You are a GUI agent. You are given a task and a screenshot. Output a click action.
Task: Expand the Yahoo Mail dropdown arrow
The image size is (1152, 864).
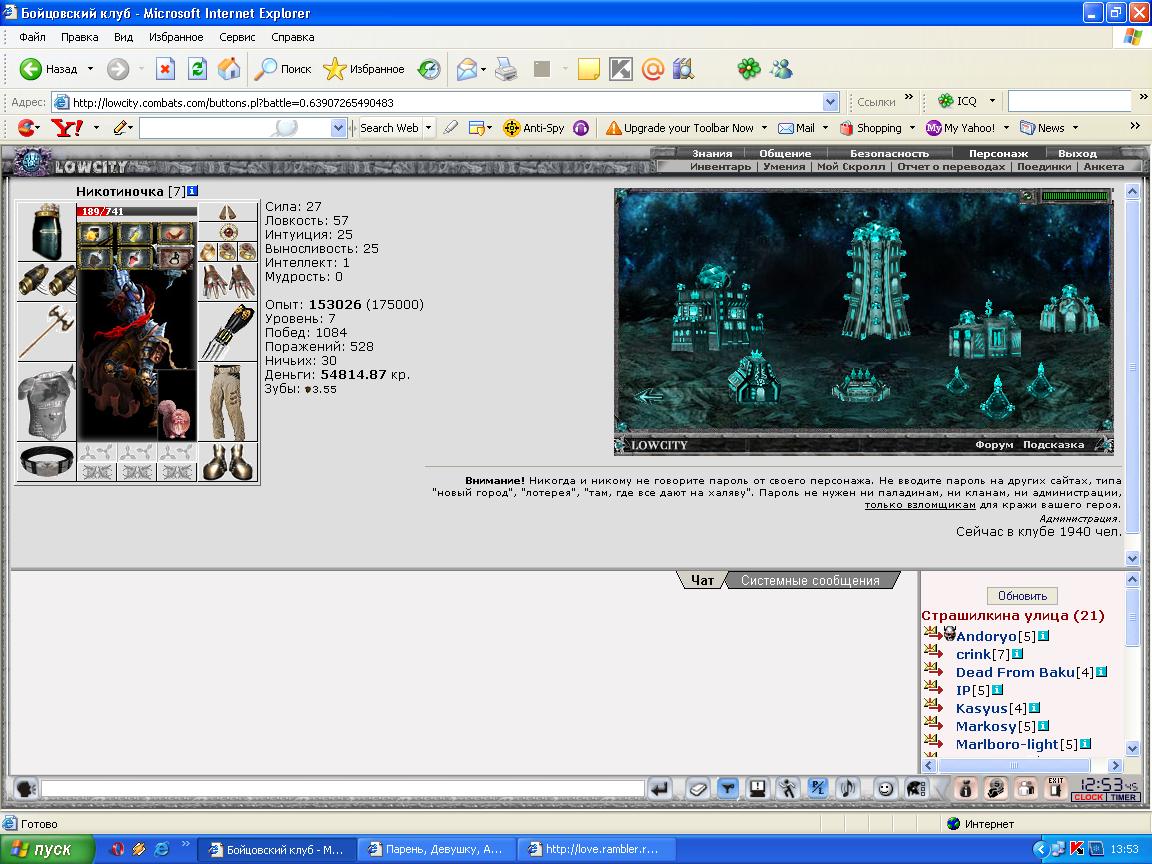825,128
